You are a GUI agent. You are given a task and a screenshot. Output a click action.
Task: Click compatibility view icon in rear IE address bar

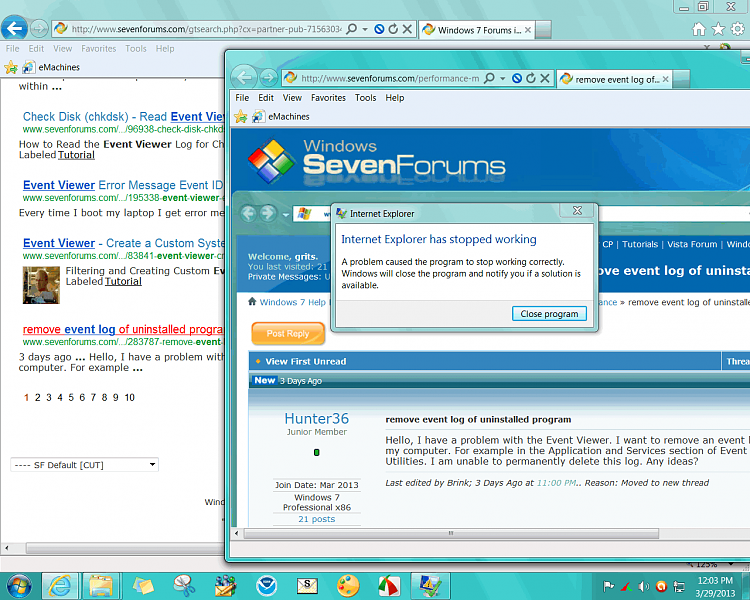(379, 29)
